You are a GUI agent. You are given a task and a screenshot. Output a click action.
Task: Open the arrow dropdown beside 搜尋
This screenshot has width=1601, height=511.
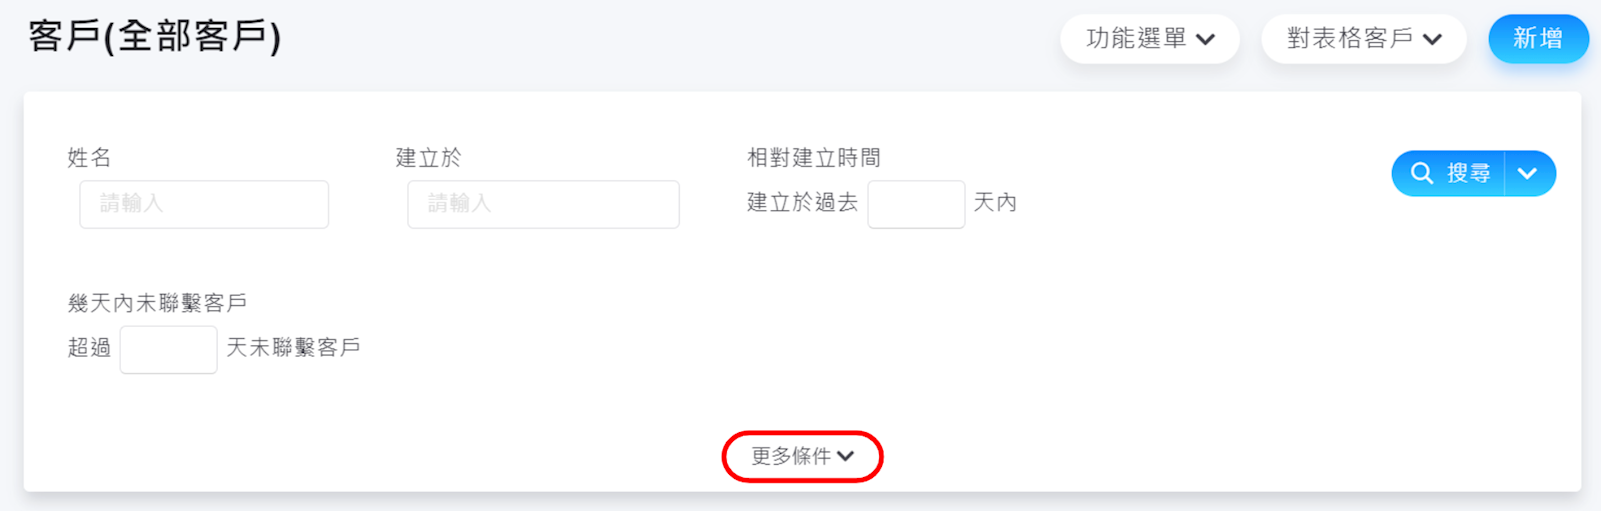coord(1528,174)
